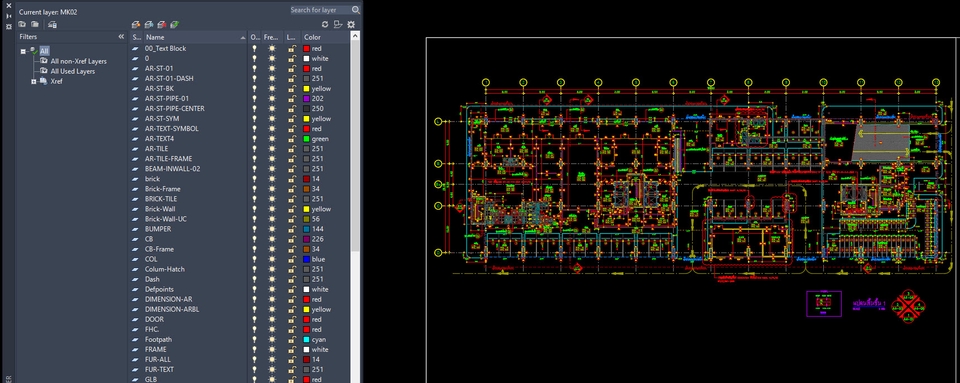The height and width of the screenshot is (383, 960).
Task: Turn off the AR-TEXT4 layer lightbulb
Action: pos(255,139)
